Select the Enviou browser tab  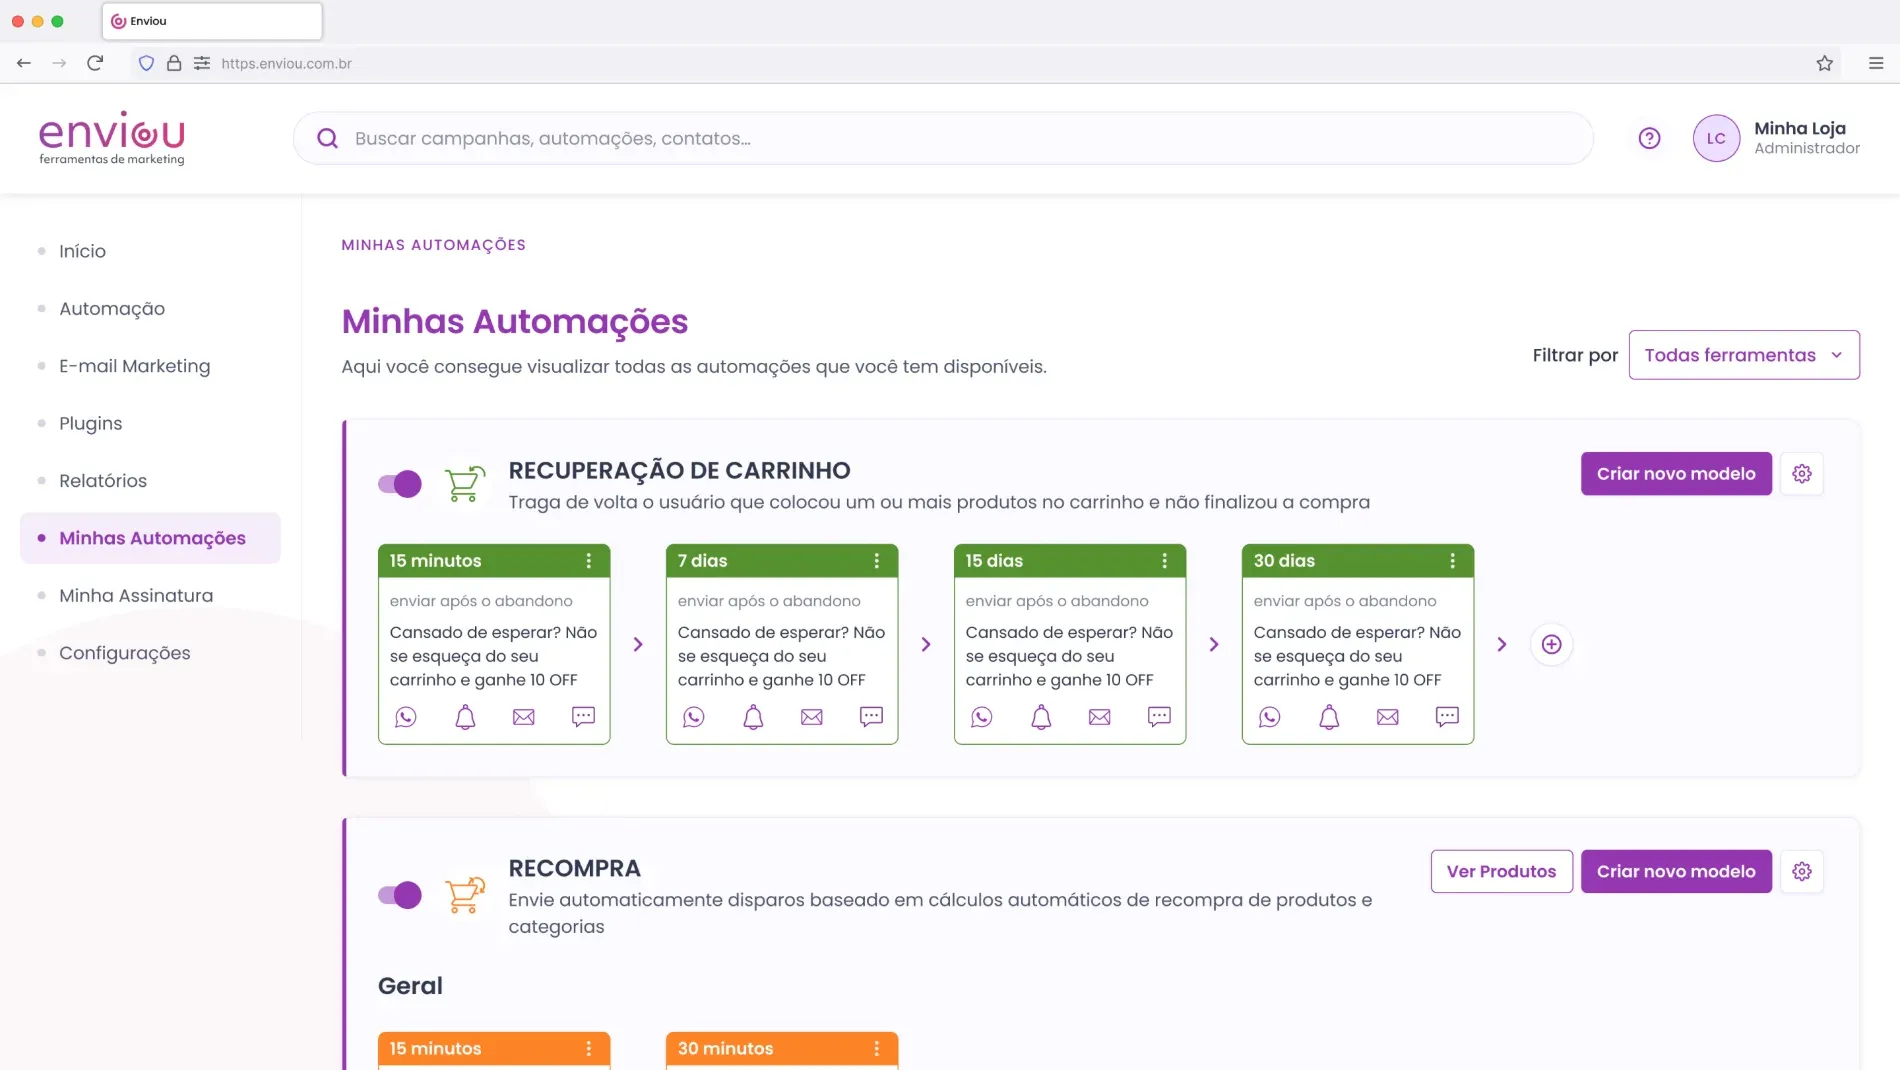click(x=212, y=21)
